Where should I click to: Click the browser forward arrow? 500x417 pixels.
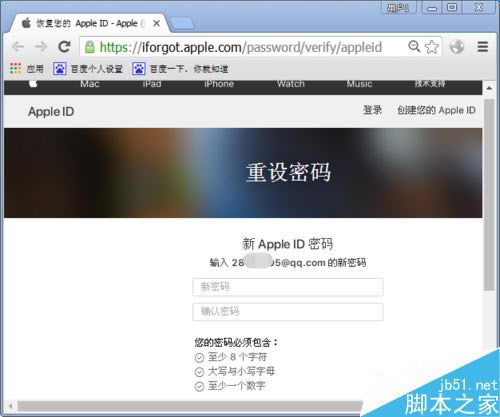(41, 47)
